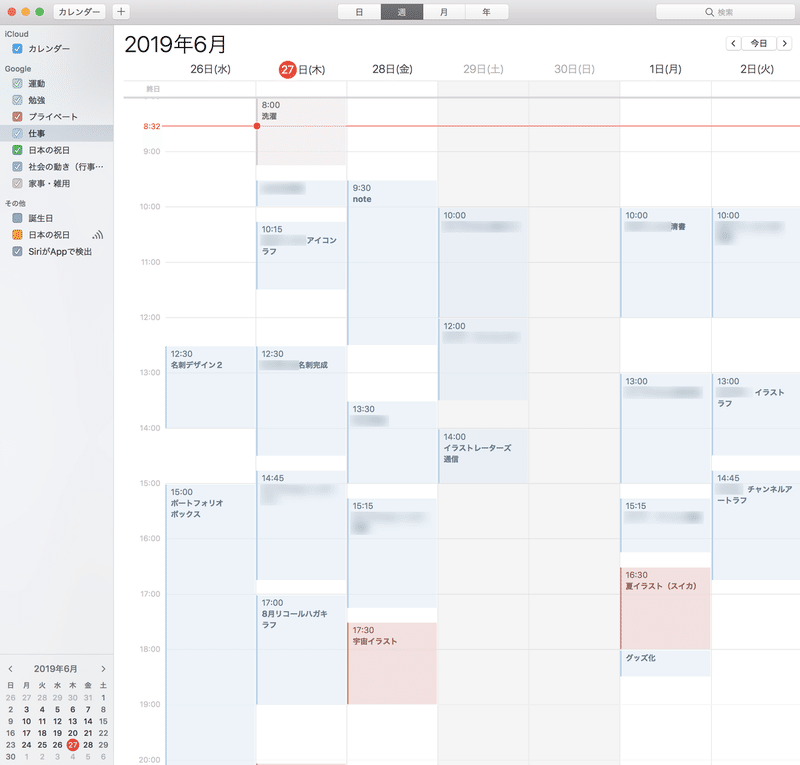800x765 pixels.
Task: Go to next month in mini calendar
Action: [103, 669]
